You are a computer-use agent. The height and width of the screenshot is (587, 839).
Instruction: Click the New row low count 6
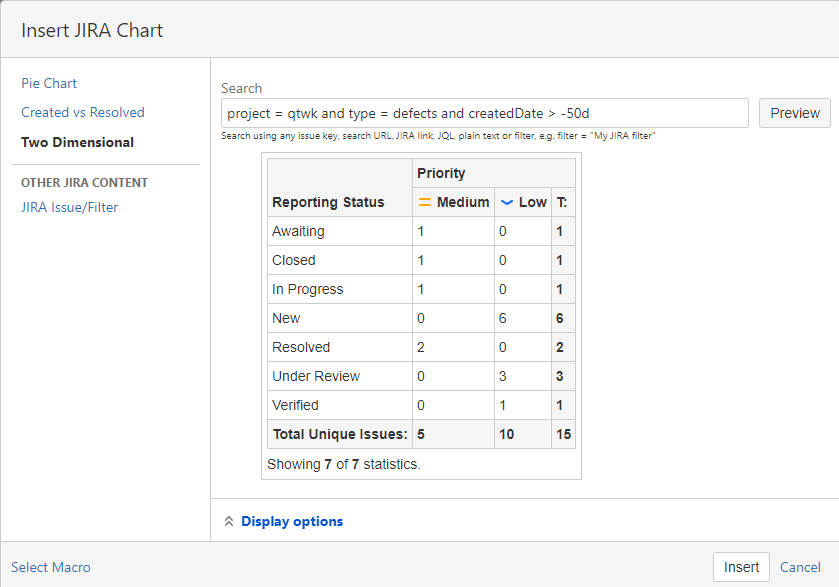pos(503,318)
